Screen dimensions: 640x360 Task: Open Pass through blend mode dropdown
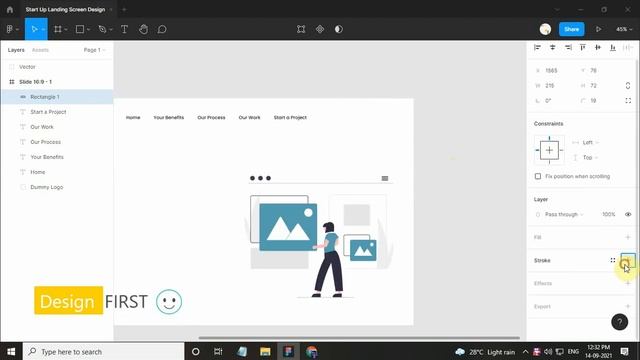564,214
